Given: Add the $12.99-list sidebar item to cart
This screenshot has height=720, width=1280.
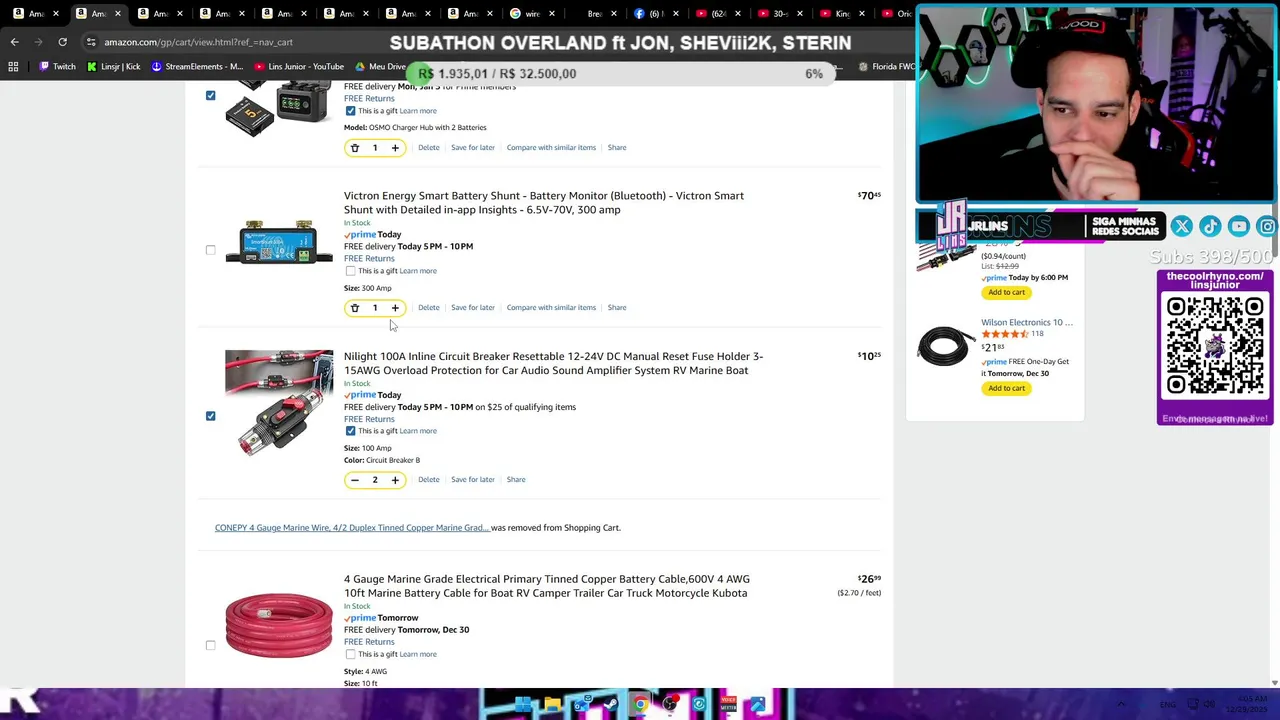Looking at the screenshot, I should [1006, 292].
